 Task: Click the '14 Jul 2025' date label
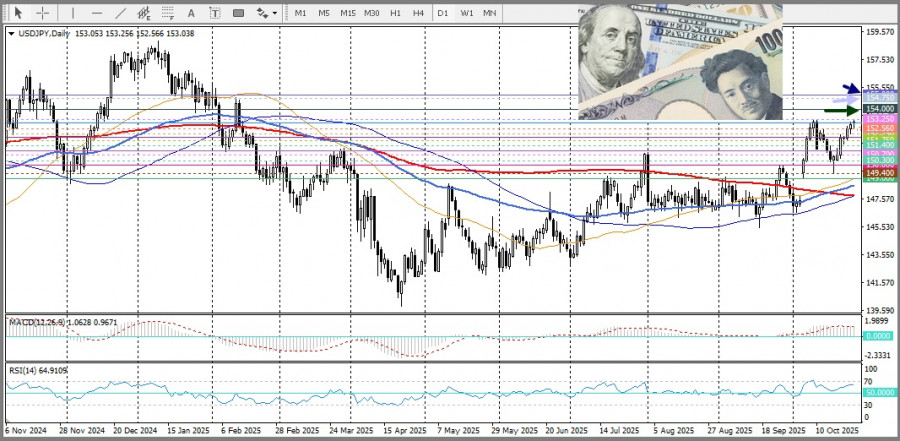(619, 431)
